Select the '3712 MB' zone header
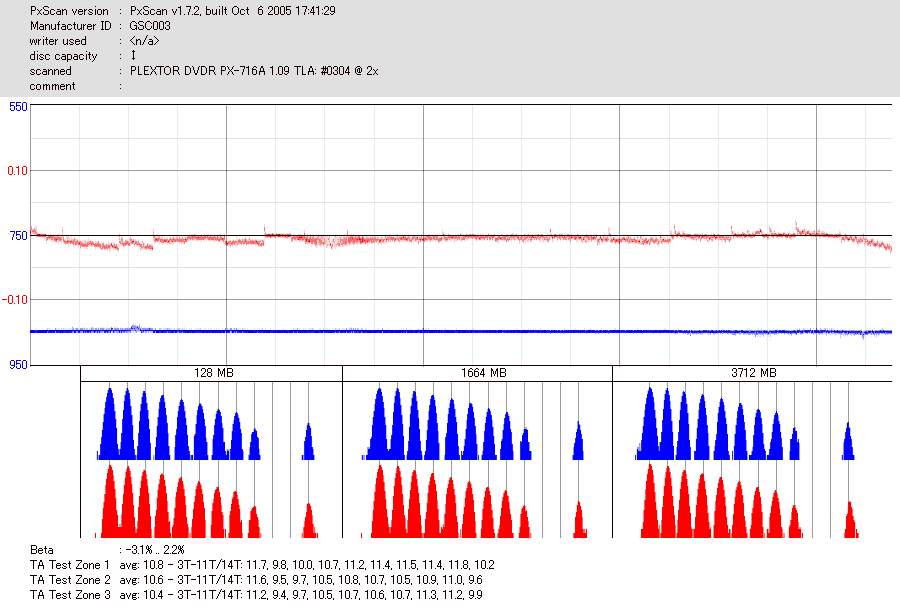 tap(754, 373)
